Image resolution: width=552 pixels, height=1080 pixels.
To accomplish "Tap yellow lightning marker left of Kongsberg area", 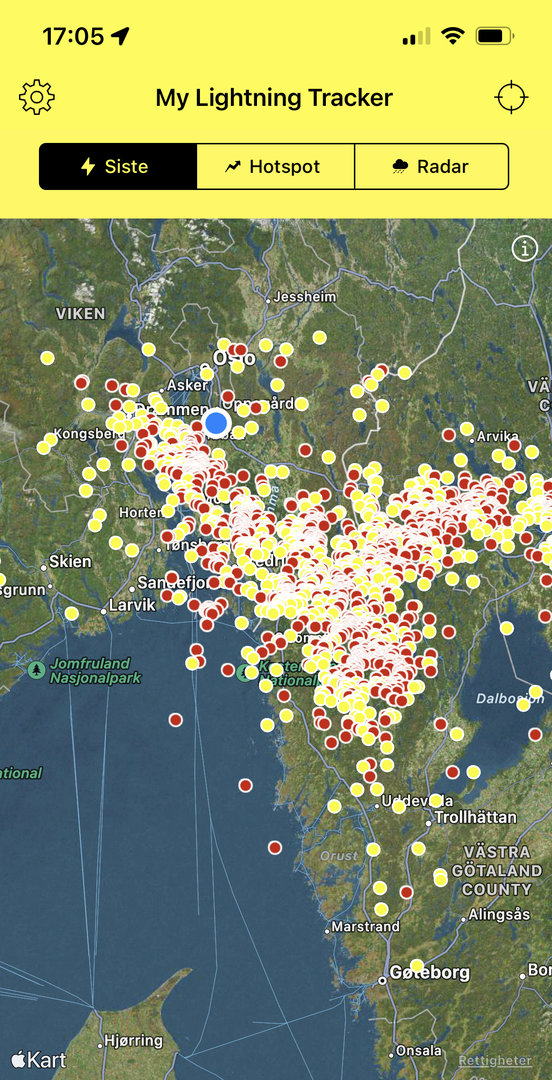I will (x=45, y=446).
